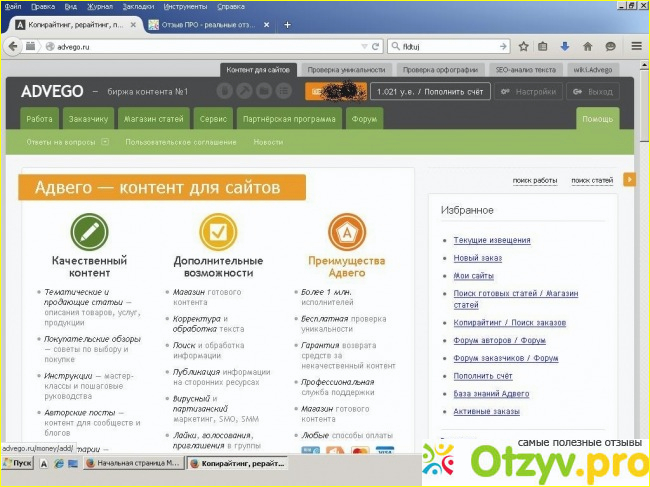The height and width of the screenshot is (487, 650).
Task: Open the address bar history dropdown arrow
Action: [x=364, y=46]
